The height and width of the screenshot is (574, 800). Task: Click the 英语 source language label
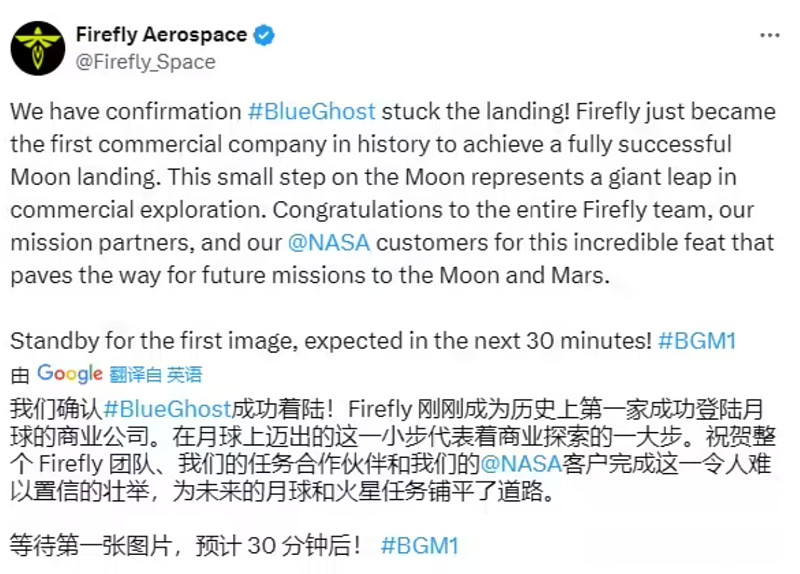pos(184,375)
